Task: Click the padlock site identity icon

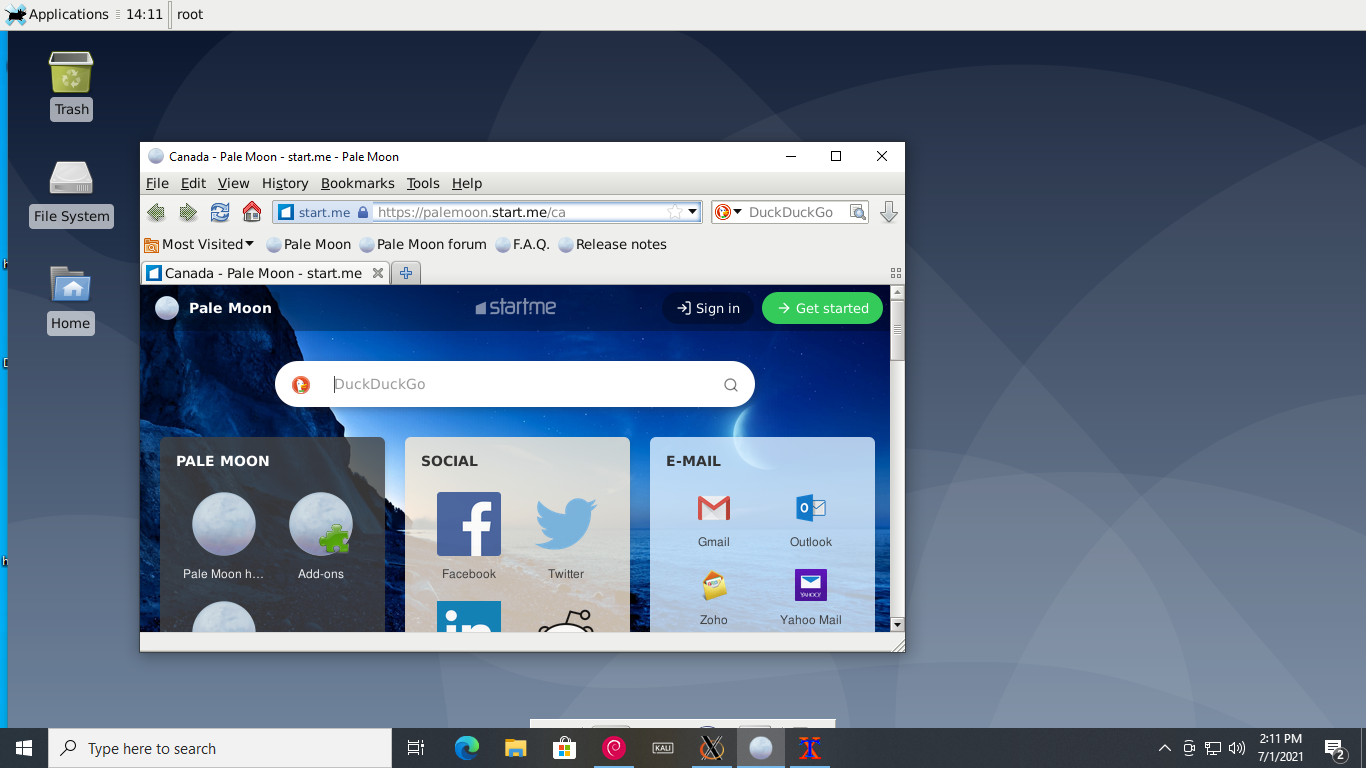Action: (x=363, y=212)
